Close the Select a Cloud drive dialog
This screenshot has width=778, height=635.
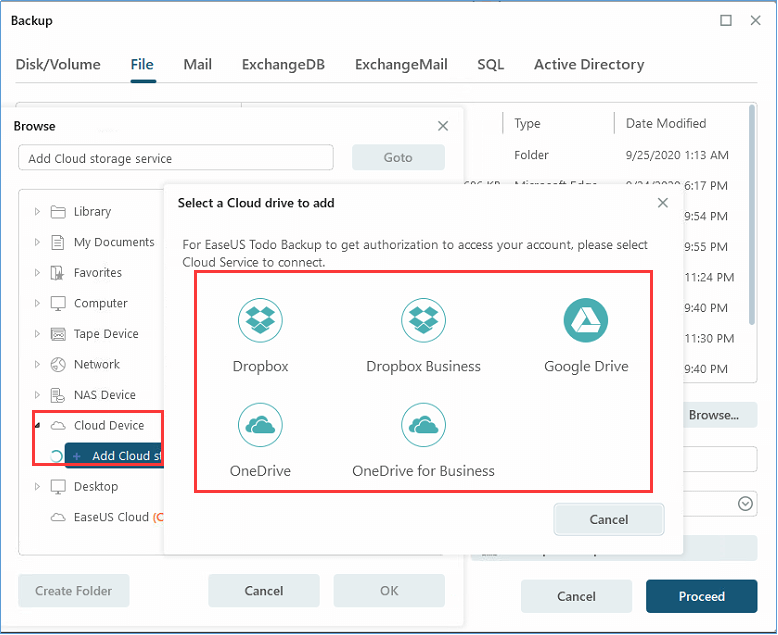pyautogui.click(x=662, y=203)
